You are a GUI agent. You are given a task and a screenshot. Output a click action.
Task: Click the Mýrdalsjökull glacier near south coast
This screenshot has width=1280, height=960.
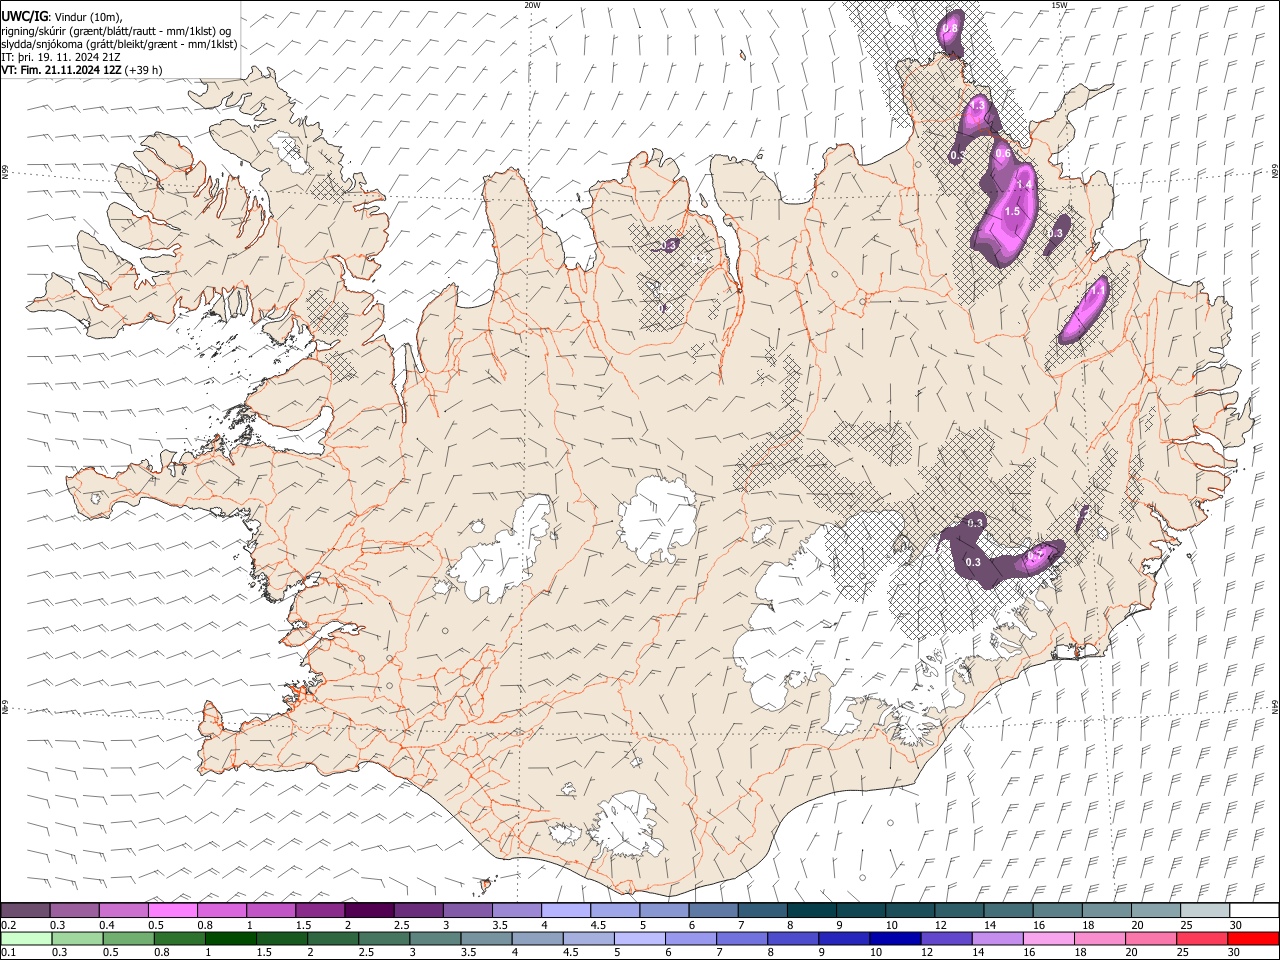click(627, 823)
